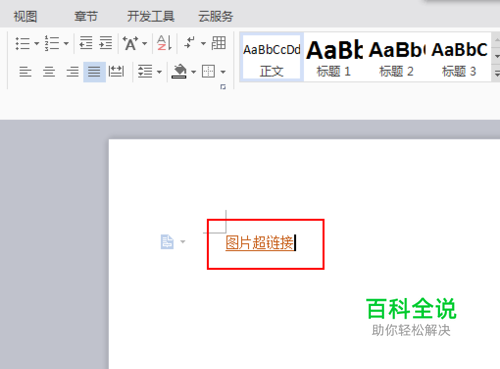
Task: Expand the paragraph layout icon dropdown
Action: tap(183, 242)
